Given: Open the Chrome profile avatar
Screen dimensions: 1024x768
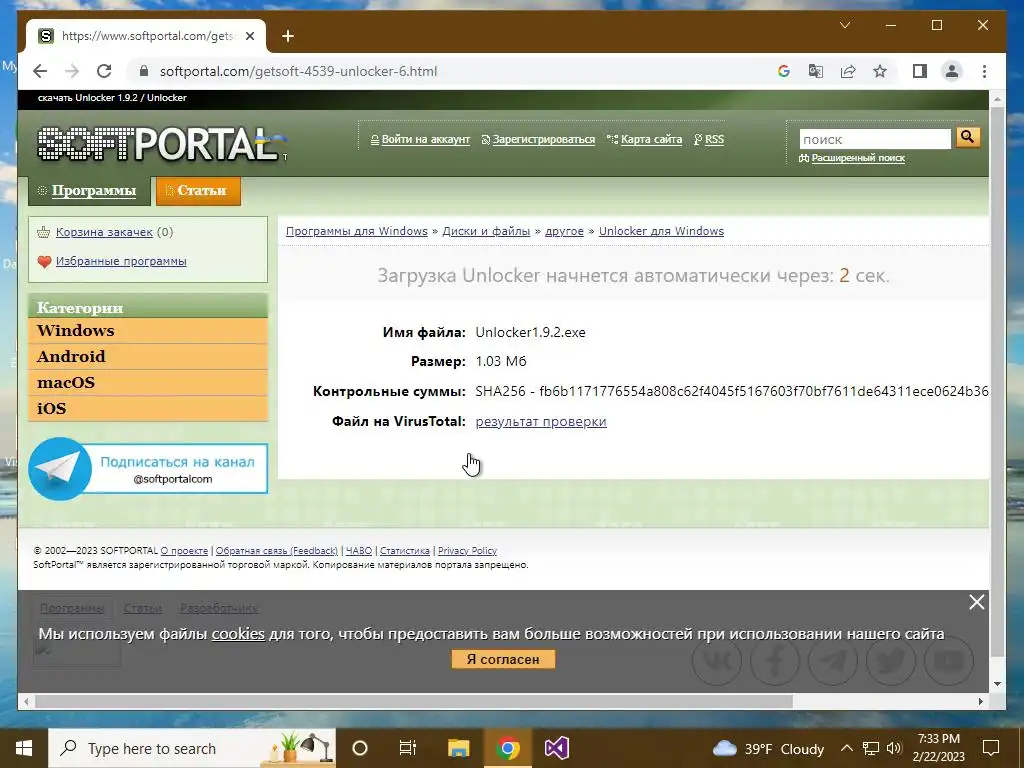Looking at the screenshot, I should click(952, 71).
